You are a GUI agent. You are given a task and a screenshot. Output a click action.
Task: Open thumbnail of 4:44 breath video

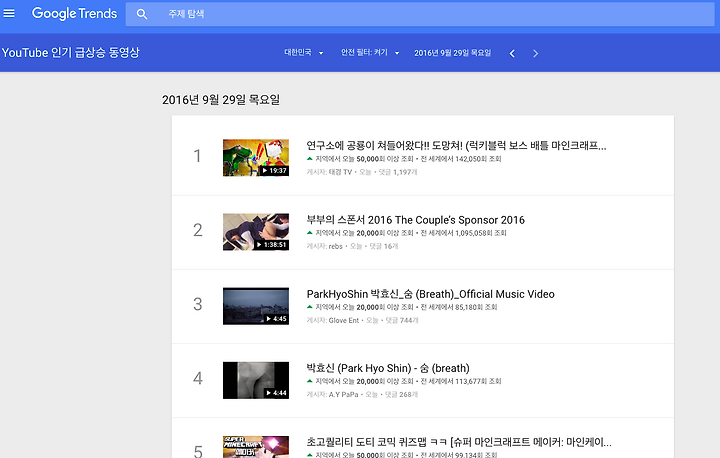point(256,380)
